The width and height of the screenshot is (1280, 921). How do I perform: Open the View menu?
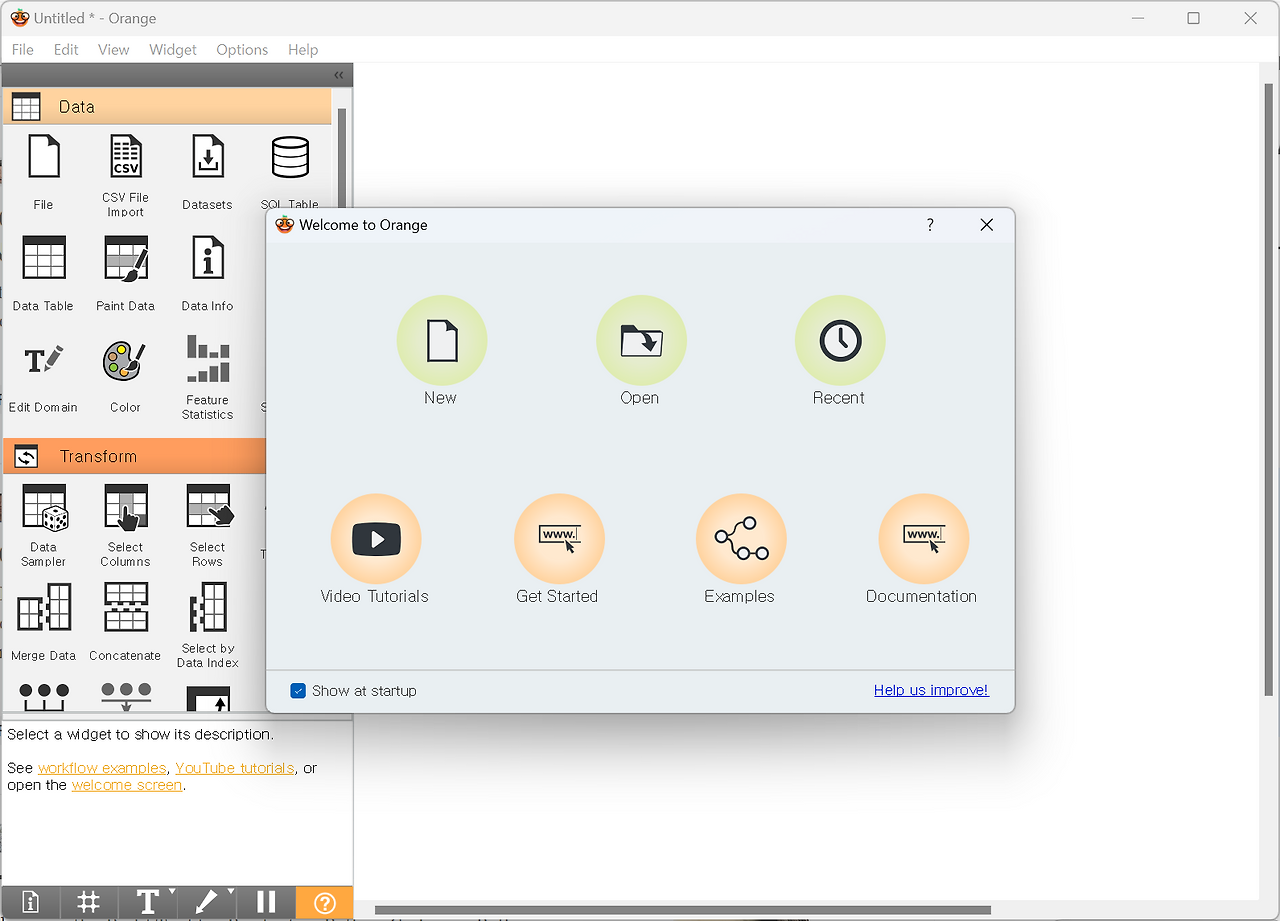[113, 49]
